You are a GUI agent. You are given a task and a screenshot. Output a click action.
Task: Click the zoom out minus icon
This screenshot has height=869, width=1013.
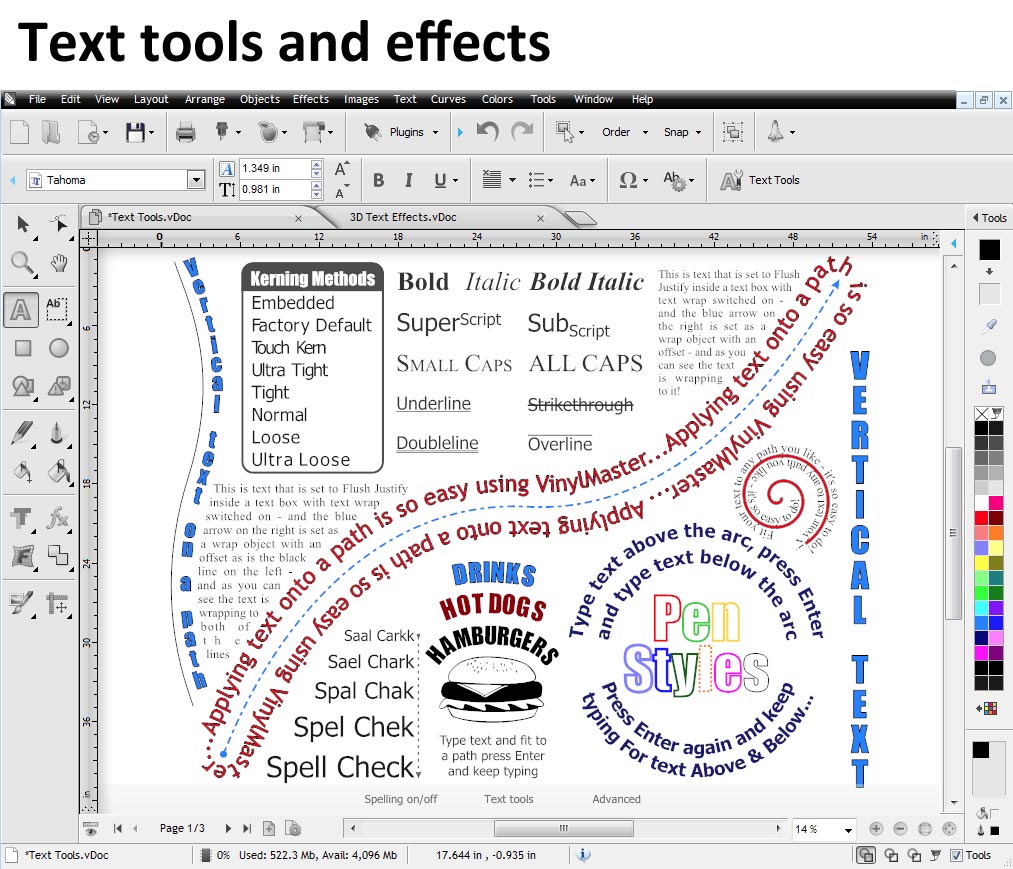coord(900,828)
